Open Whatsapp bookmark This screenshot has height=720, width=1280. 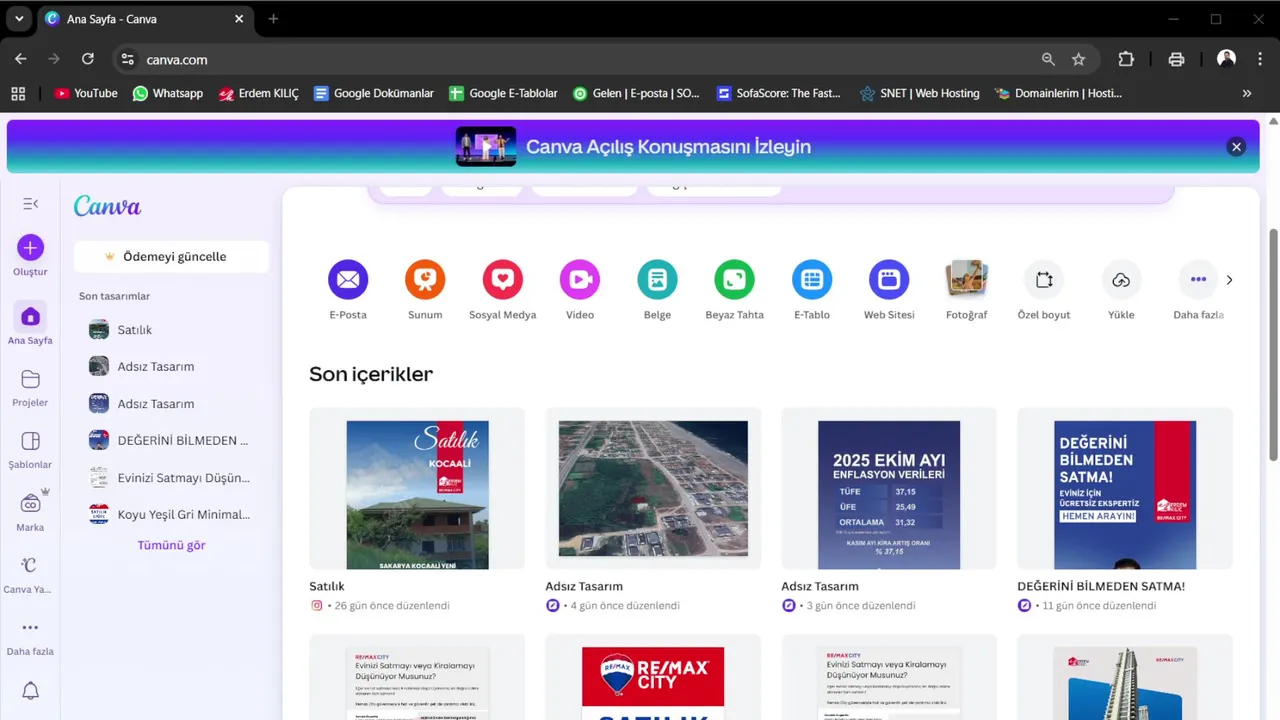tap(168, 93)
